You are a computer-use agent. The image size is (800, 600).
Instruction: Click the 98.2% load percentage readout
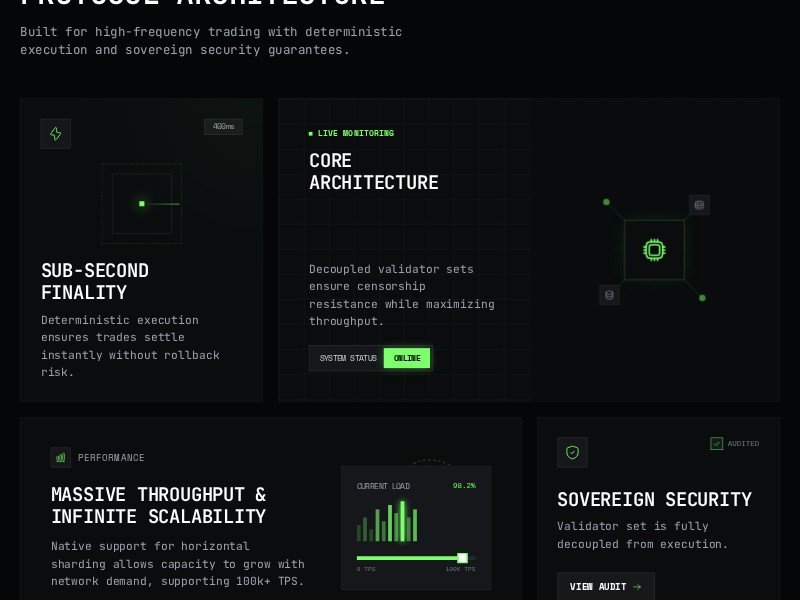click(x=464, y=486)
